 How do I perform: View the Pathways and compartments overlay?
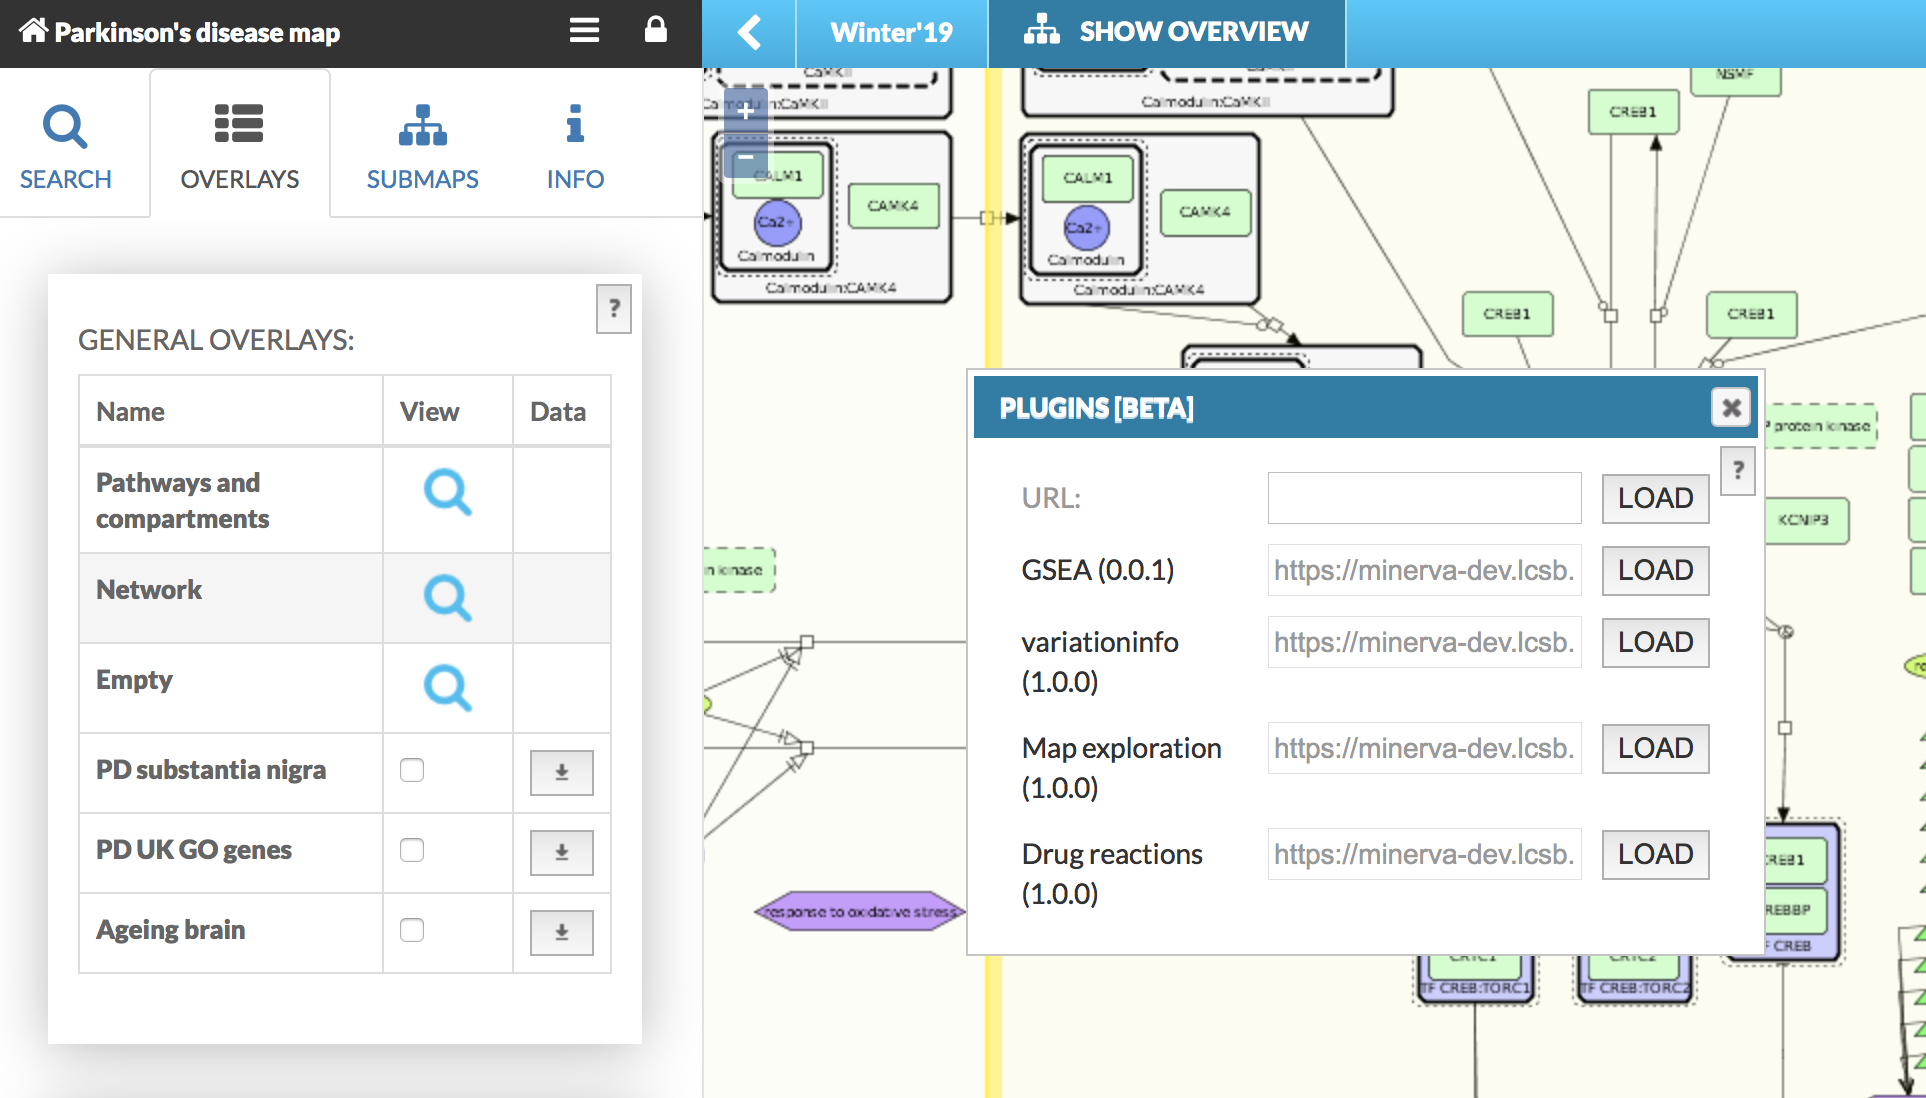click(447, 492)
